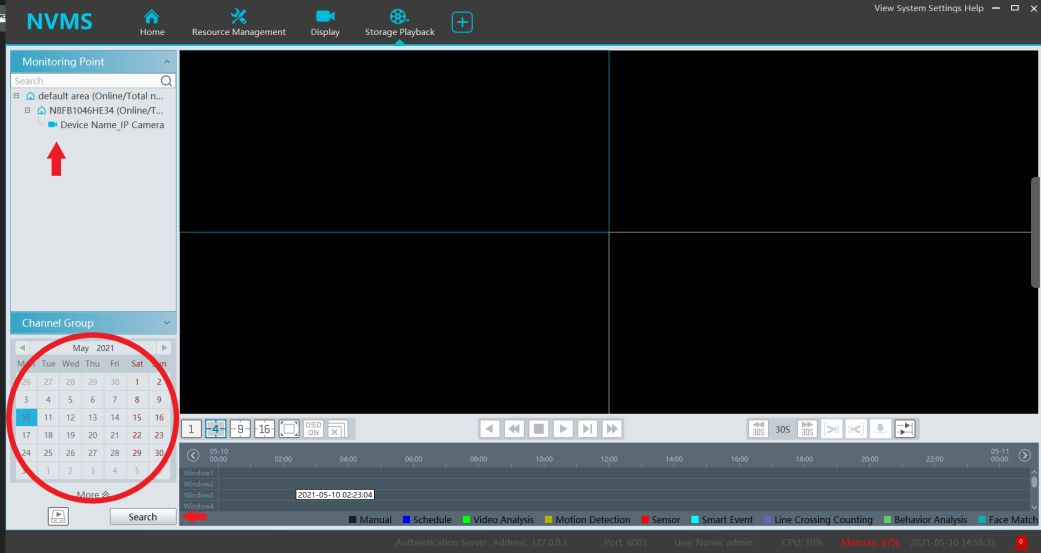This screenshot has height=553, width=1041.
Task: Click the add new tab plus icon
Action: (461, 22)
